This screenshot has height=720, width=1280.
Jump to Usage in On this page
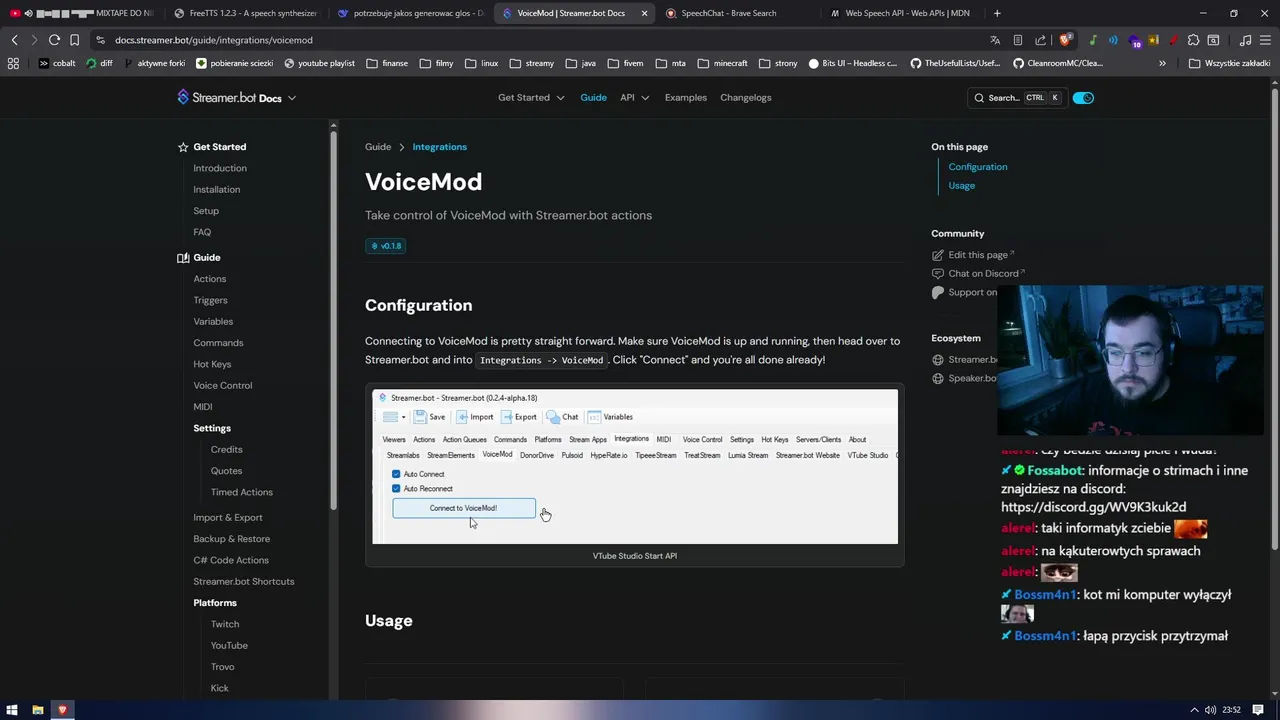[x=962, y=186]
